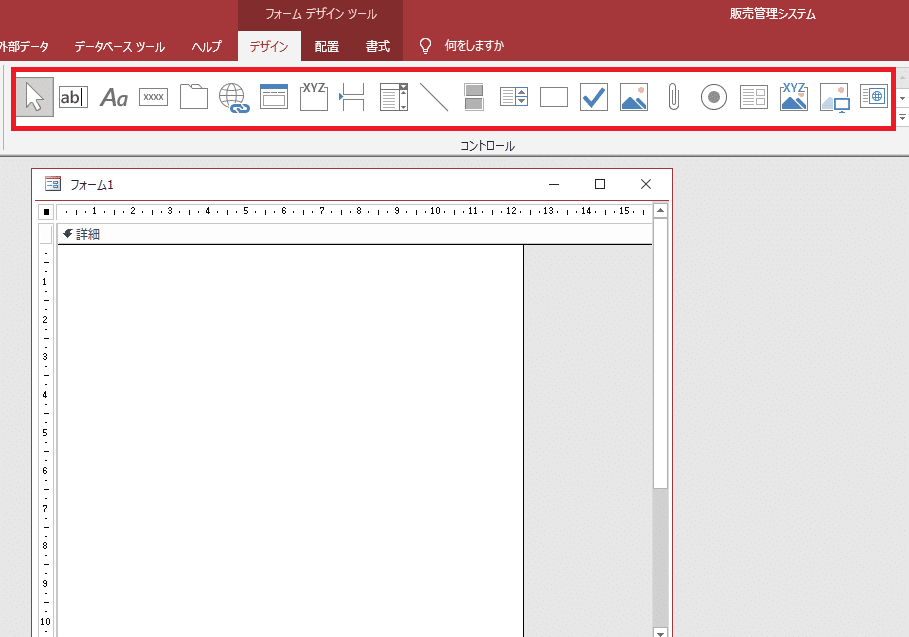
Task: Select the Unbound Object Frame control
Action: click(634, 97)
